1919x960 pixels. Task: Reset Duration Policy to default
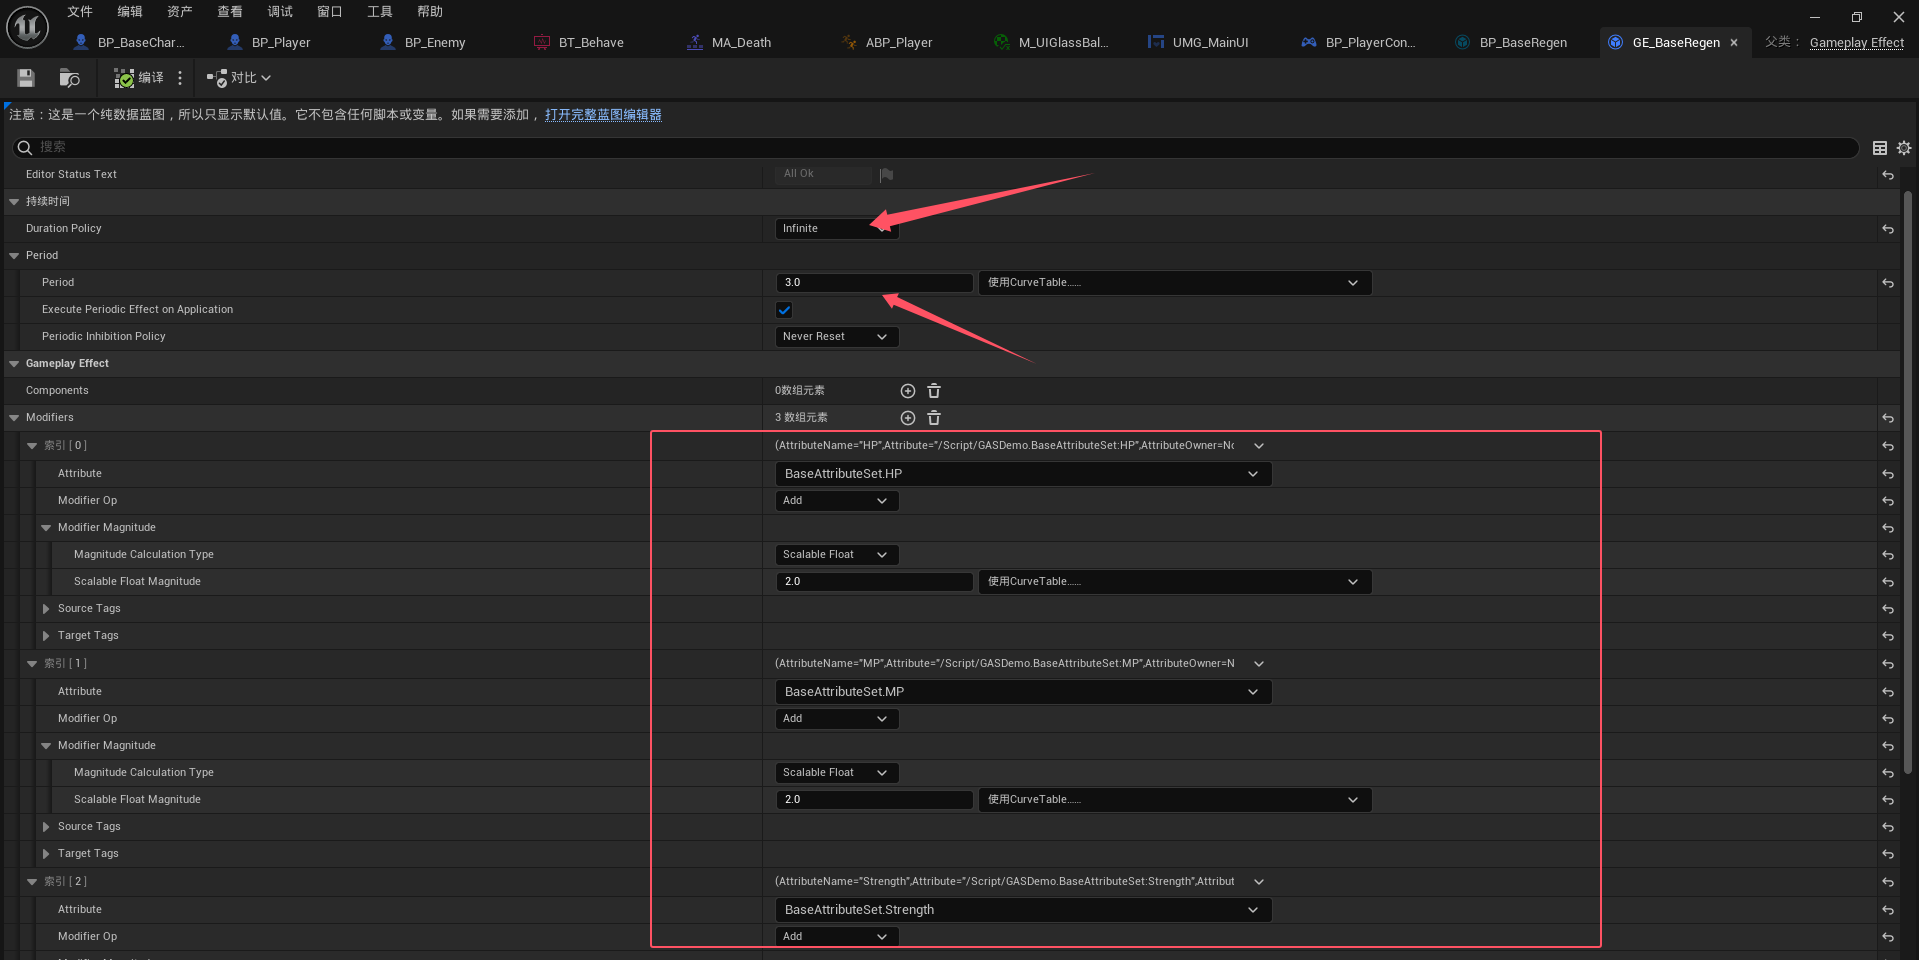coord(1888,229)
